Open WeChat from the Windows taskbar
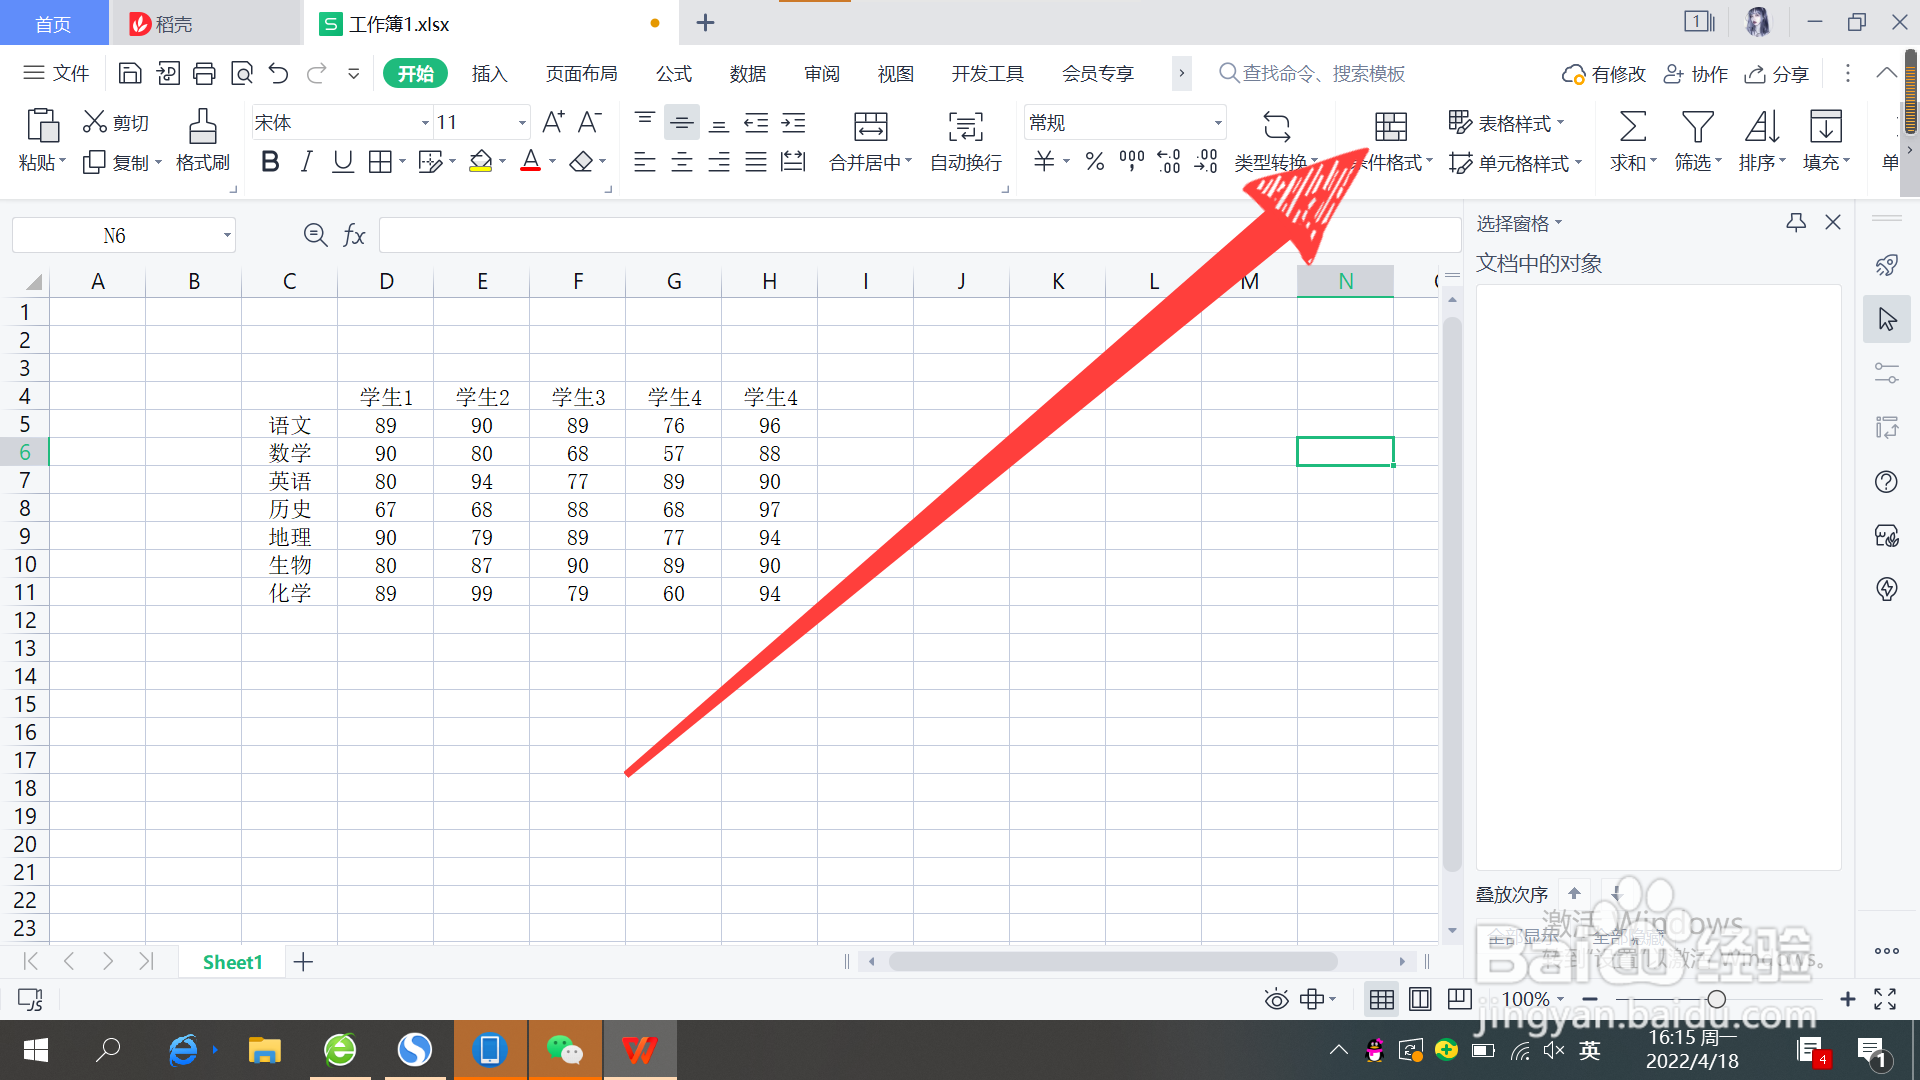1920x1080 pixels. click(565, 1050)
